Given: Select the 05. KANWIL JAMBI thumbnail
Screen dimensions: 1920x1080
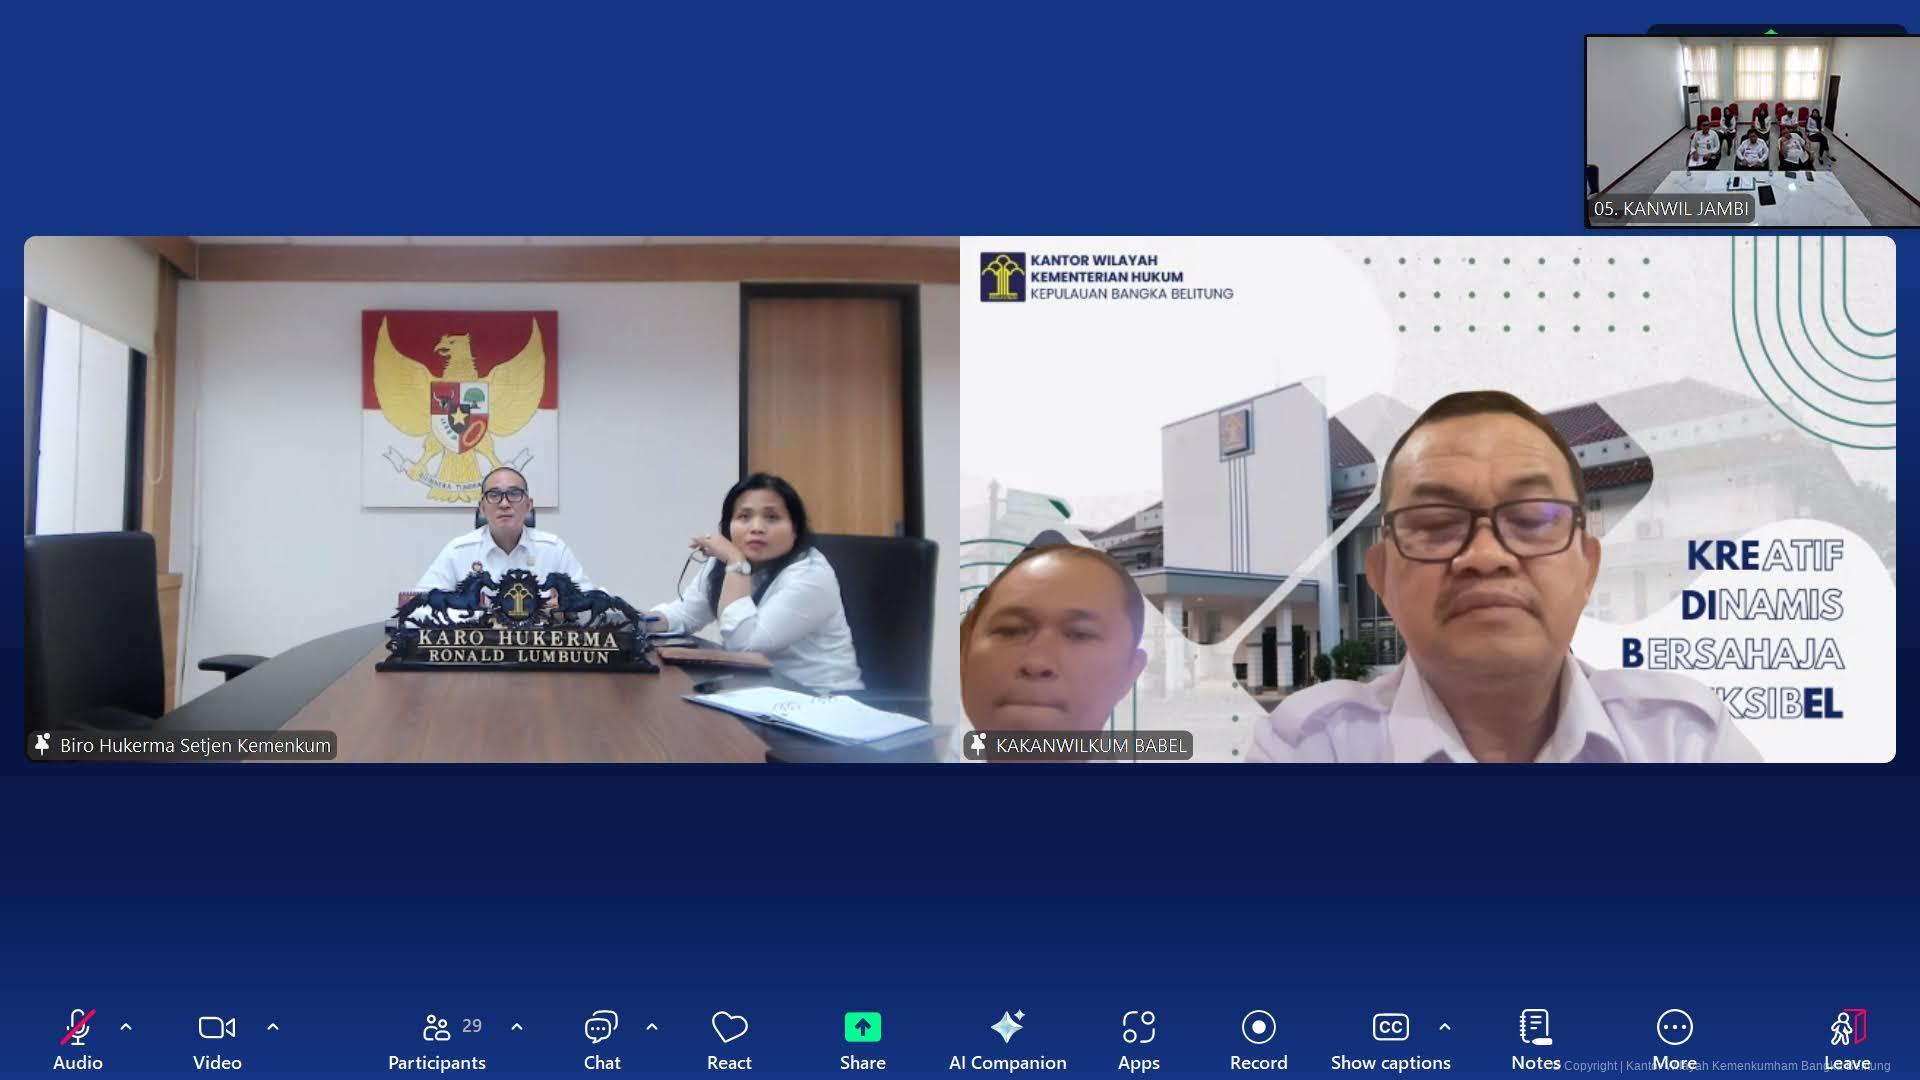Looking at the screenshot, I should 1751,131.
